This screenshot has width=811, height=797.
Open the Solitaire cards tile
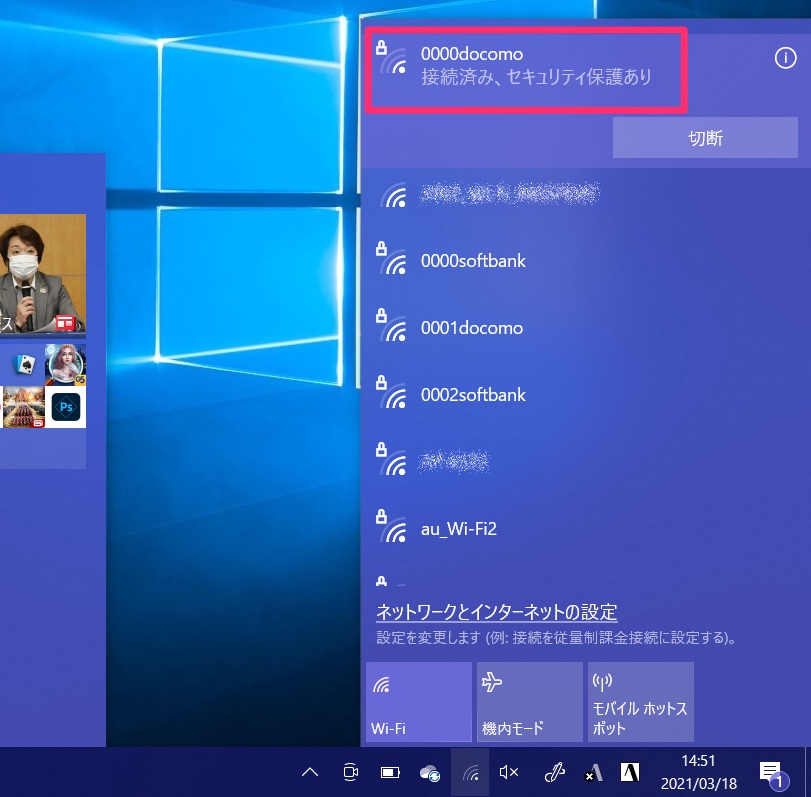pyautogui.click(x=22, y=365)
